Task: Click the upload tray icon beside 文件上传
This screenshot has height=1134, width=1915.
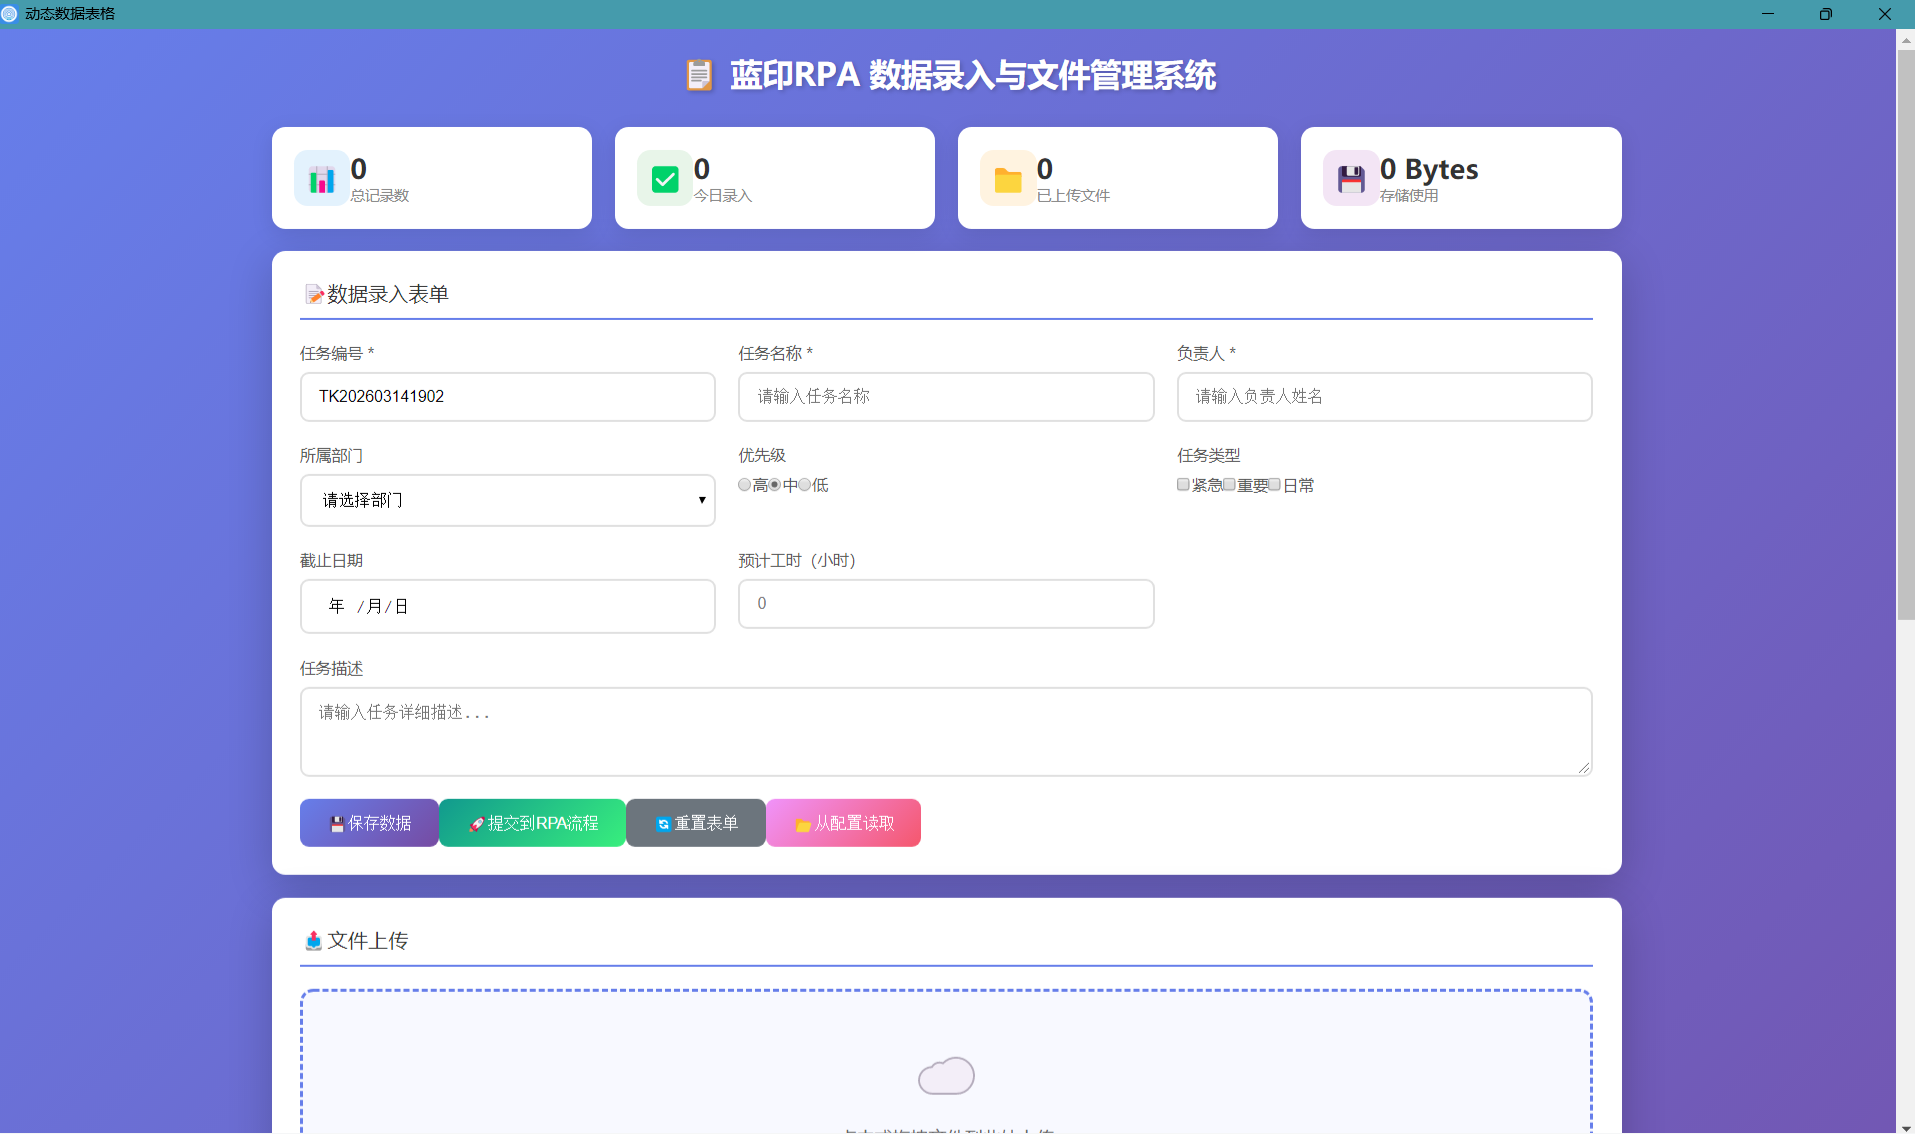Action: point(313,940)
